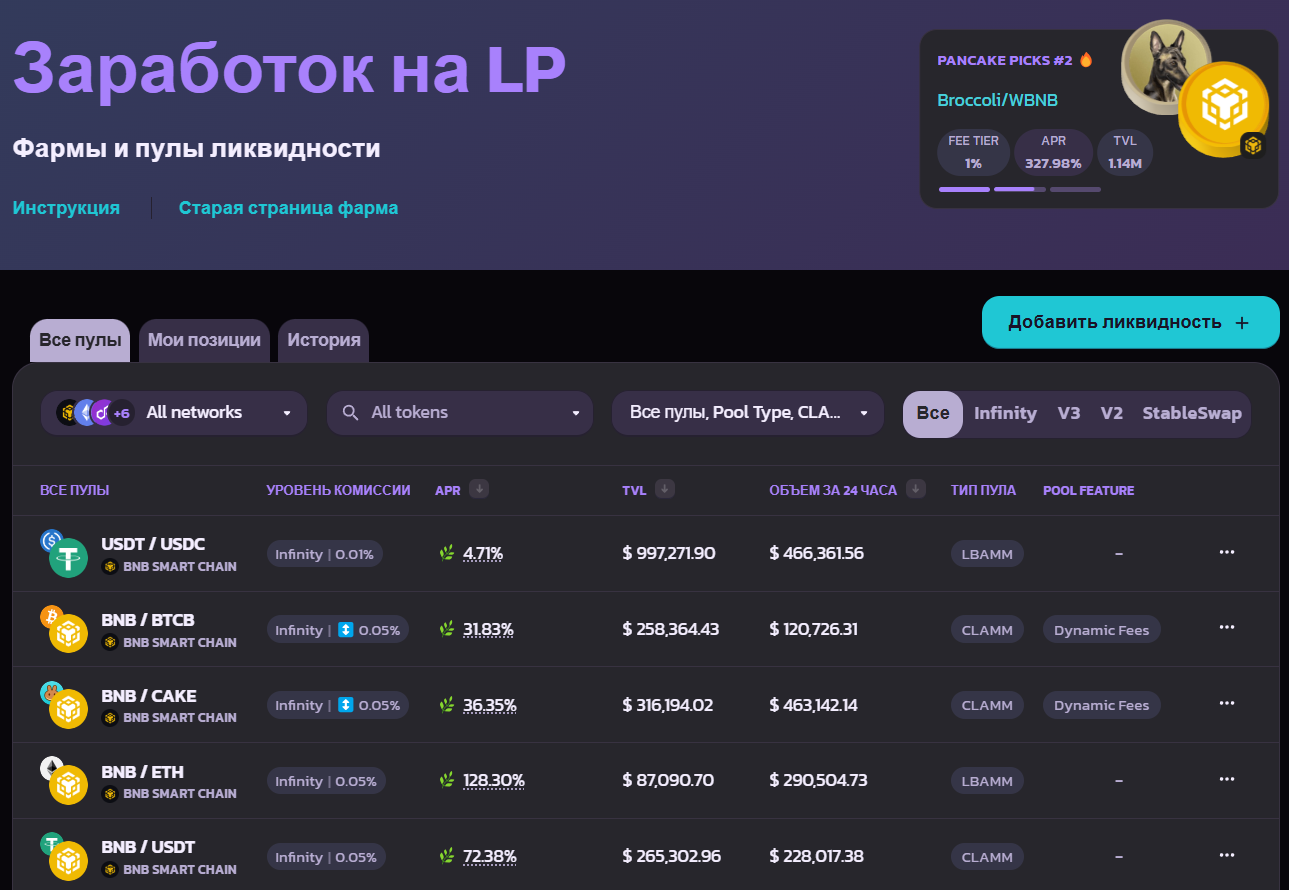1289x890 pixels.
Task: Sort pools by 24-hour volume arrow icon
Action: tap(915, 489)
